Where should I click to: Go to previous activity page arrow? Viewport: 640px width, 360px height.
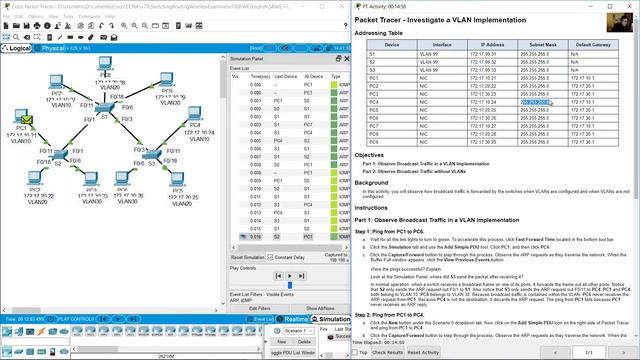(555, 352)
